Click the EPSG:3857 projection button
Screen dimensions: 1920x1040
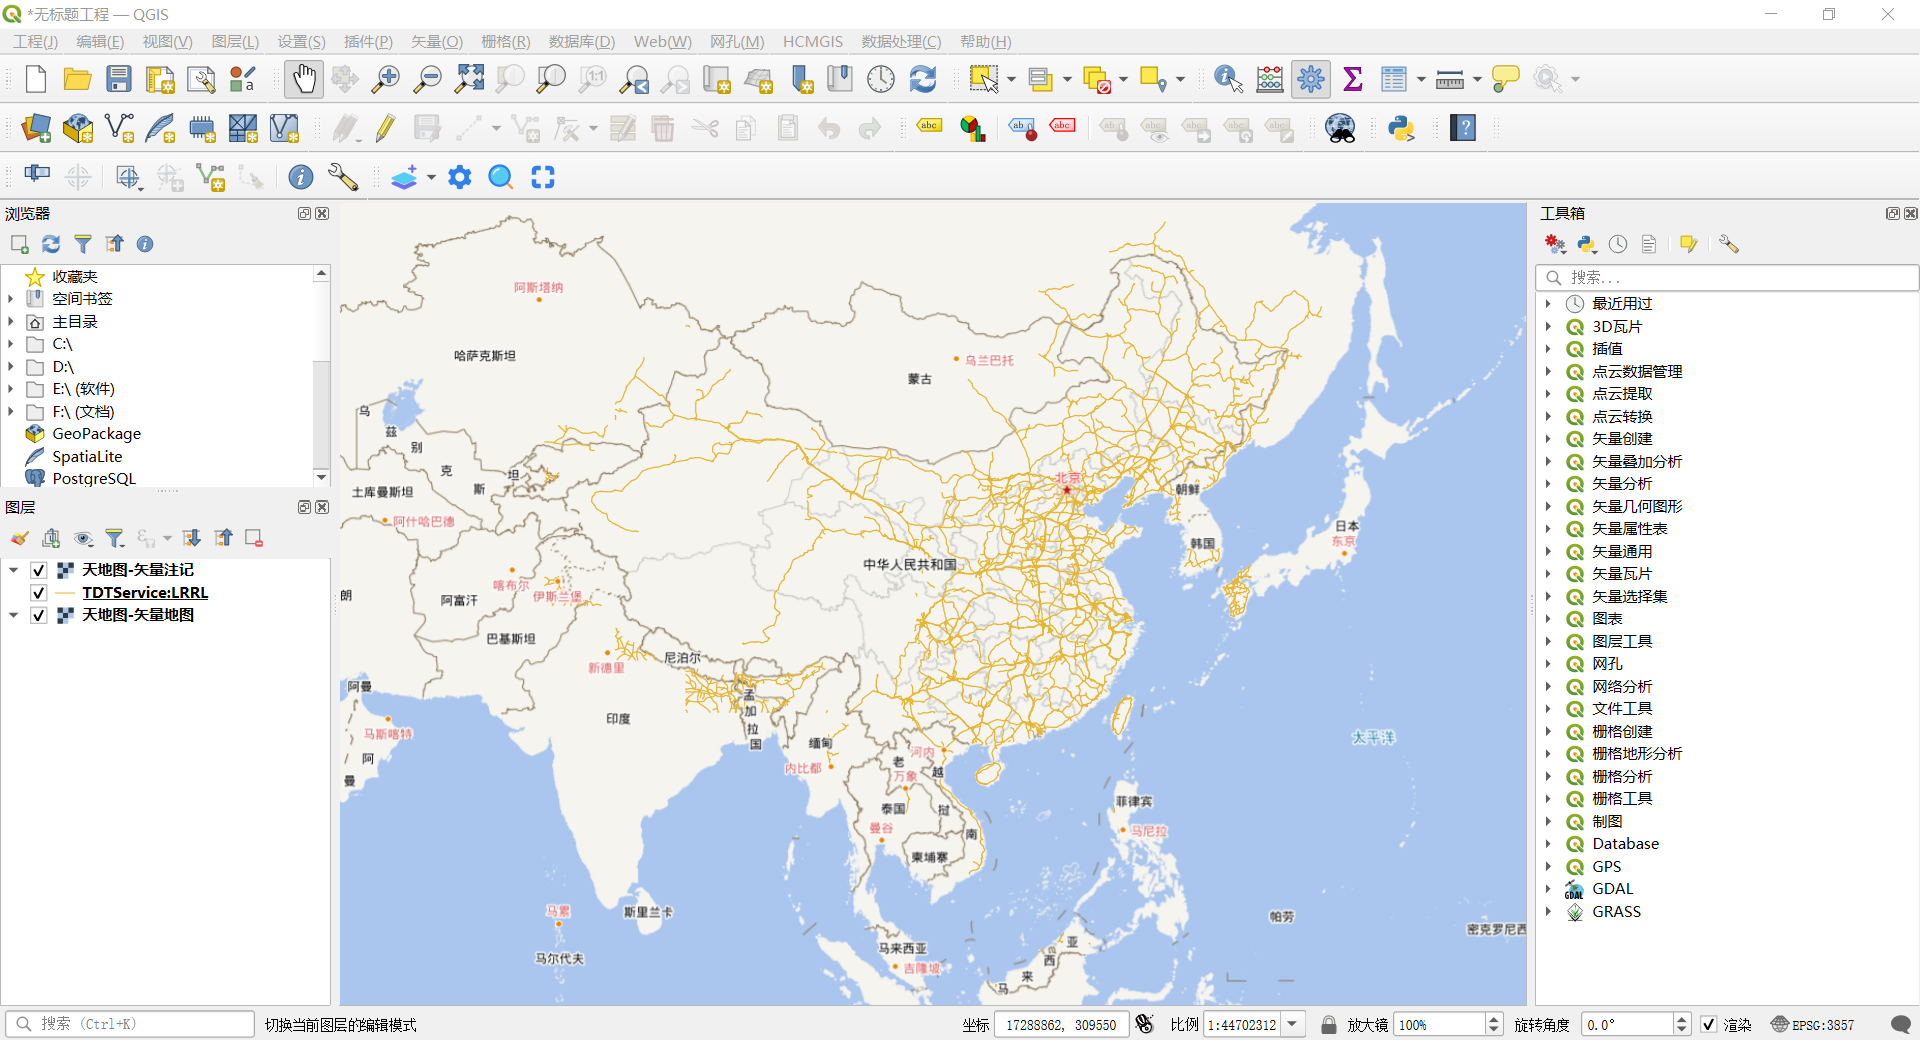click(x=1812, y=1024)
